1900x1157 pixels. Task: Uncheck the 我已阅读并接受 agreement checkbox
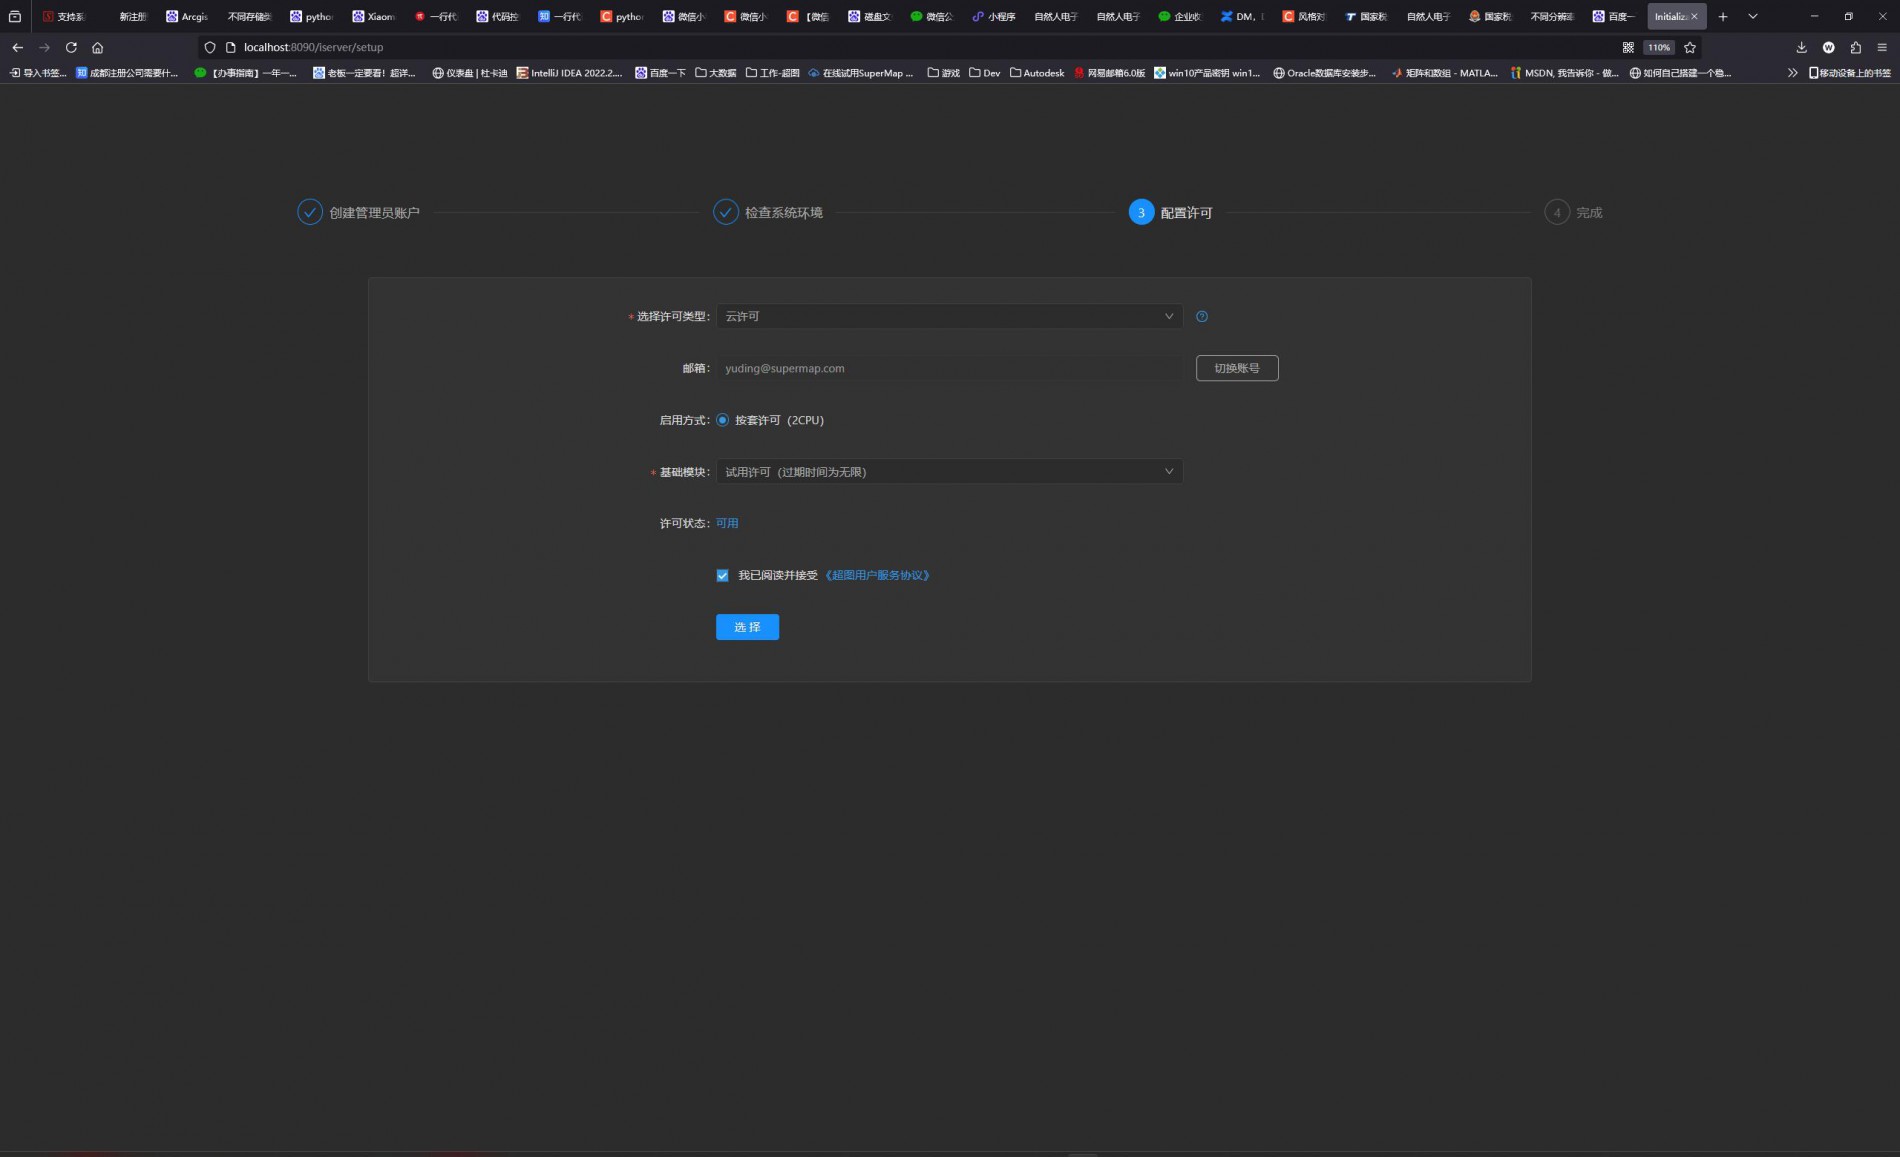(x=722, y=575)
